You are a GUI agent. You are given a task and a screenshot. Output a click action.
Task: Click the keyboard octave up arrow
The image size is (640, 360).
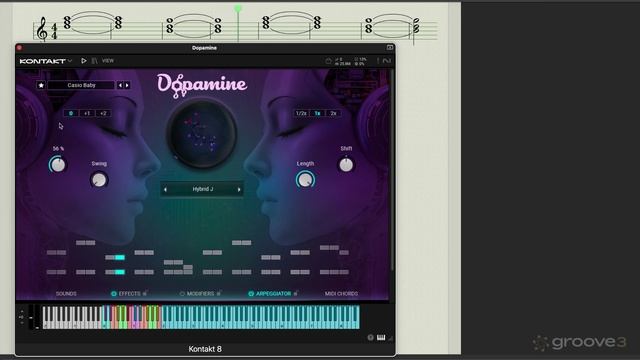tap(22, 312)
